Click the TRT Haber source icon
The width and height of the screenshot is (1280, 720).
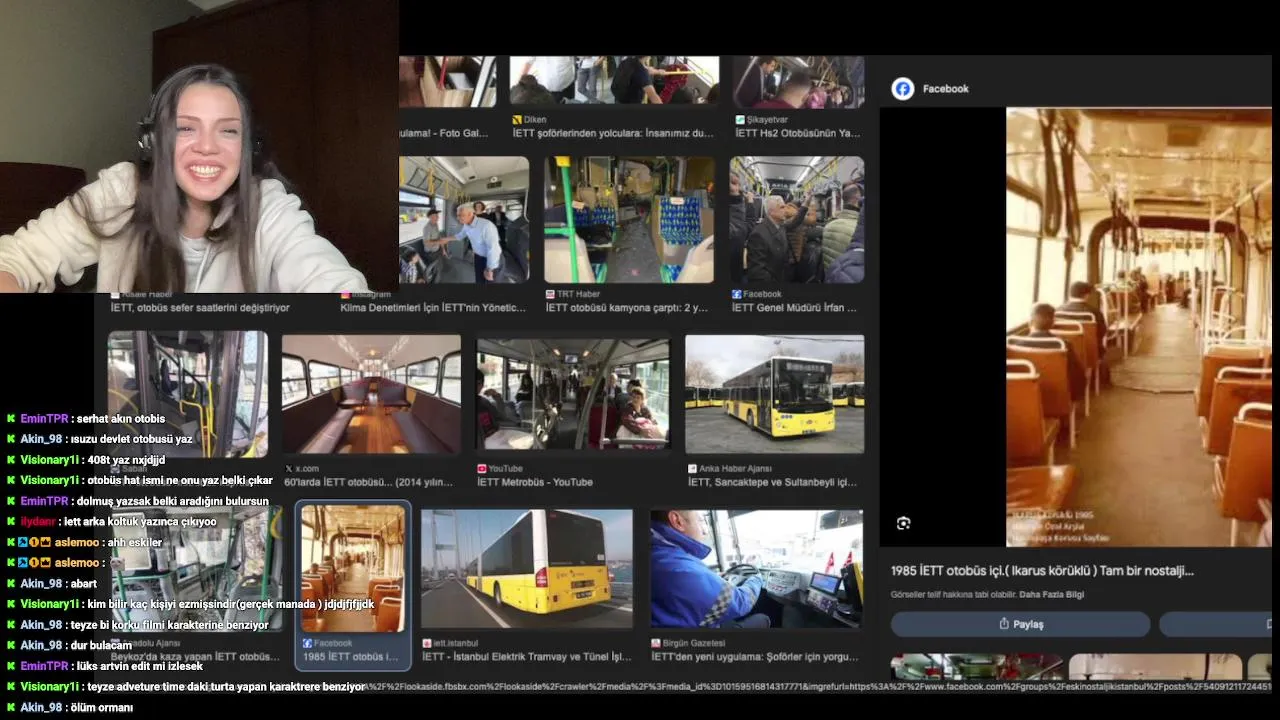tap(550, 294)
